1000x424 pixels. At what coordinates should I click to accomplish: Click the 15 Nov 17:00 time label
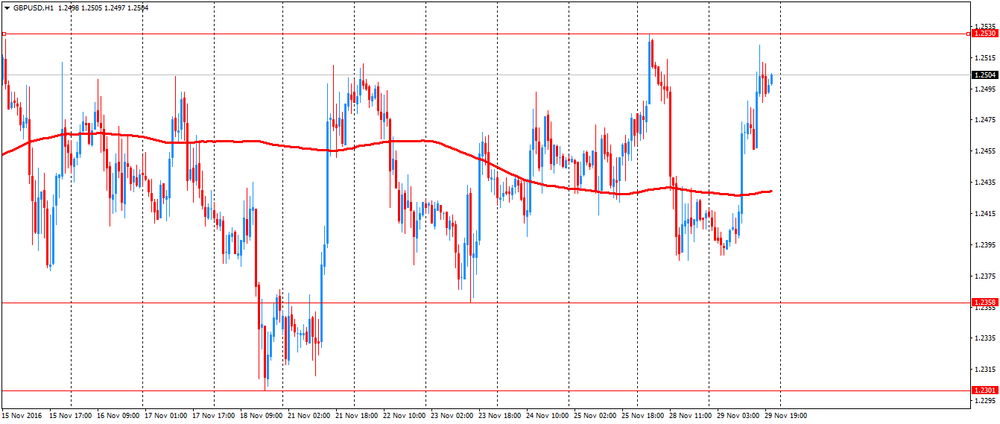pyautogui.click(x=71, y=415)
